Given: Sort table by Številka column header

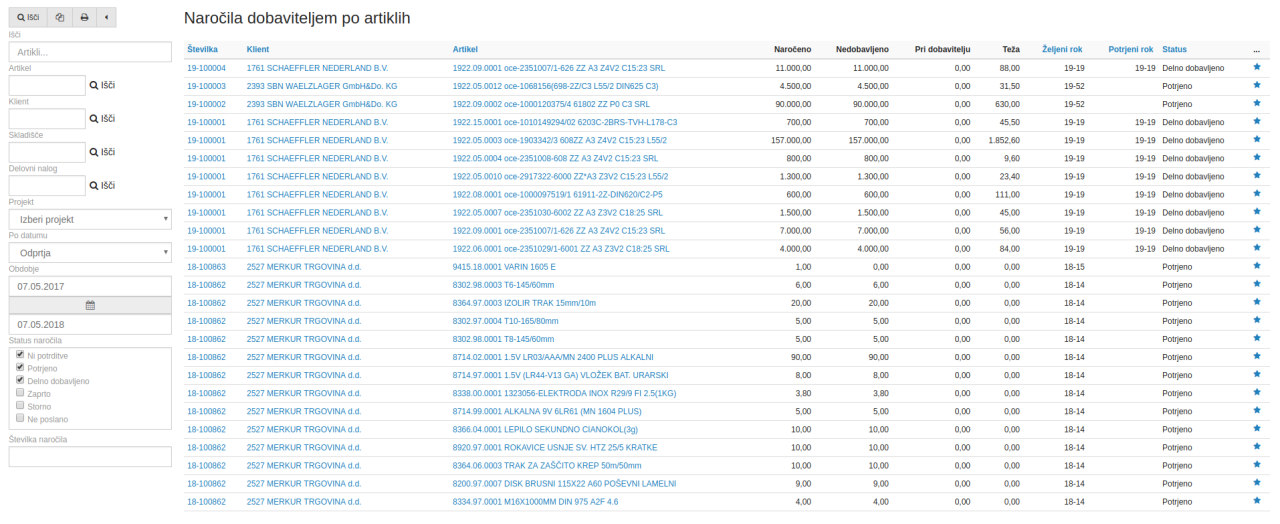Looking at the screenshot, I should tap(202, 49).
